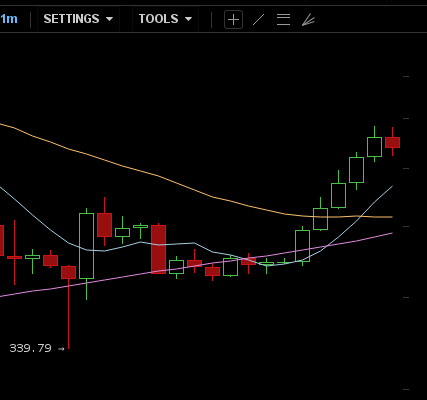Click the topmost price axis tick mark

click(406, 76)
